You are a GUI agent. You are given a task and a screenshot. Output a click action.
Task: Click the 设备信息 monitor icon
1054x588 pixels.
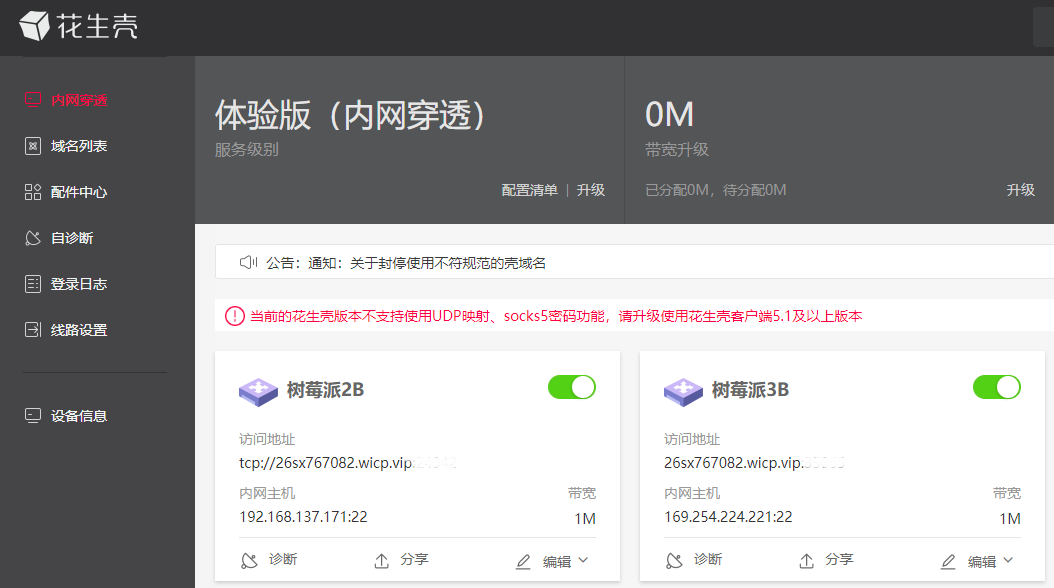(33, 415)
